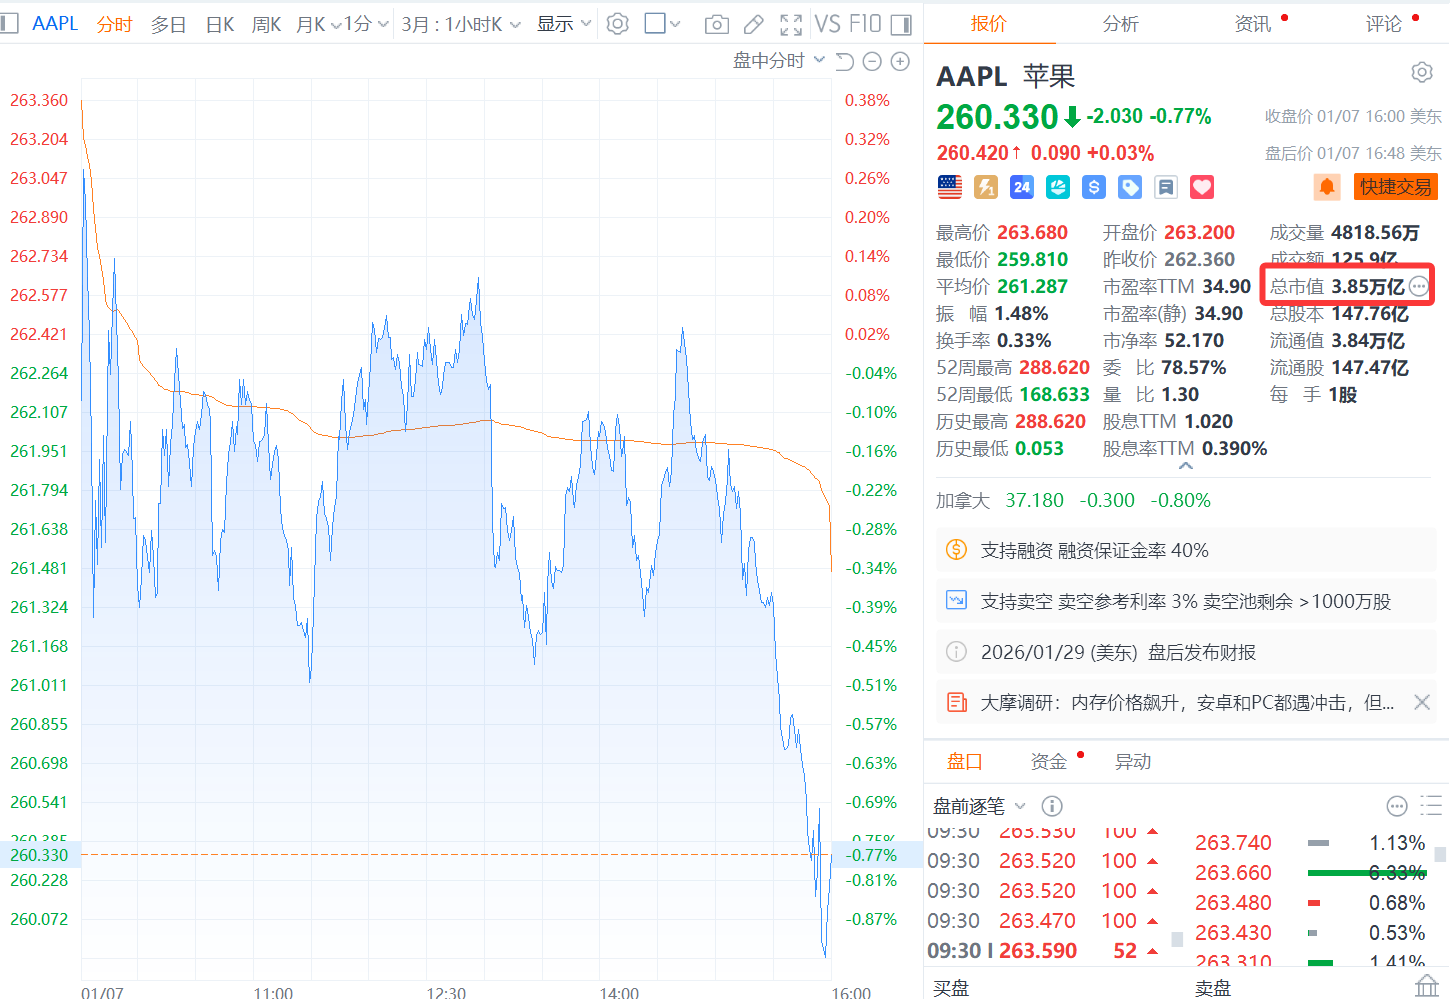Close the 大摩调研 news banner

(1422, 703)
